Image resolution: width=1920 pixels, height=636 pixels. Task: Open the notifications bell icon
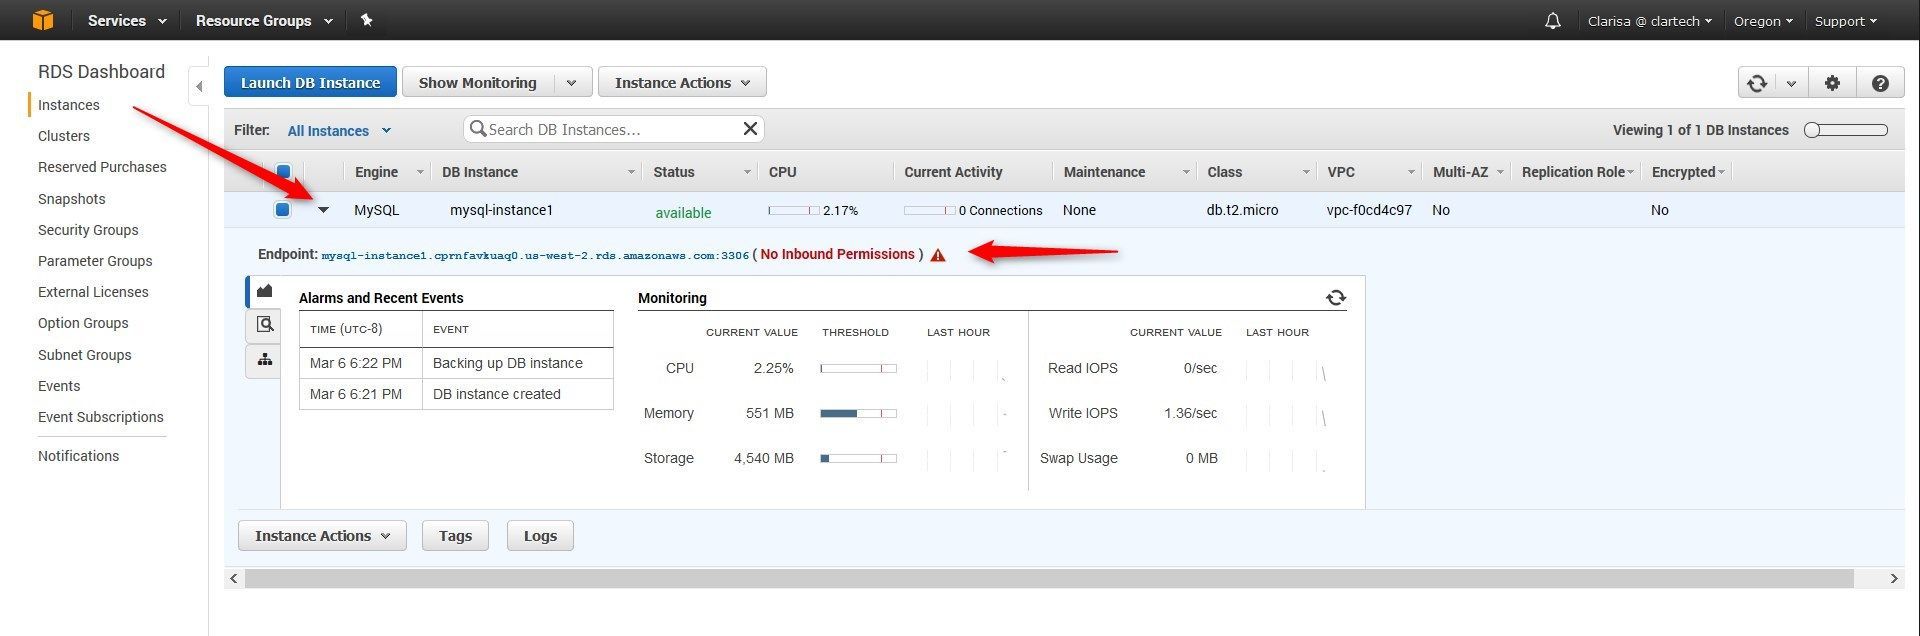click(1552, 21)
